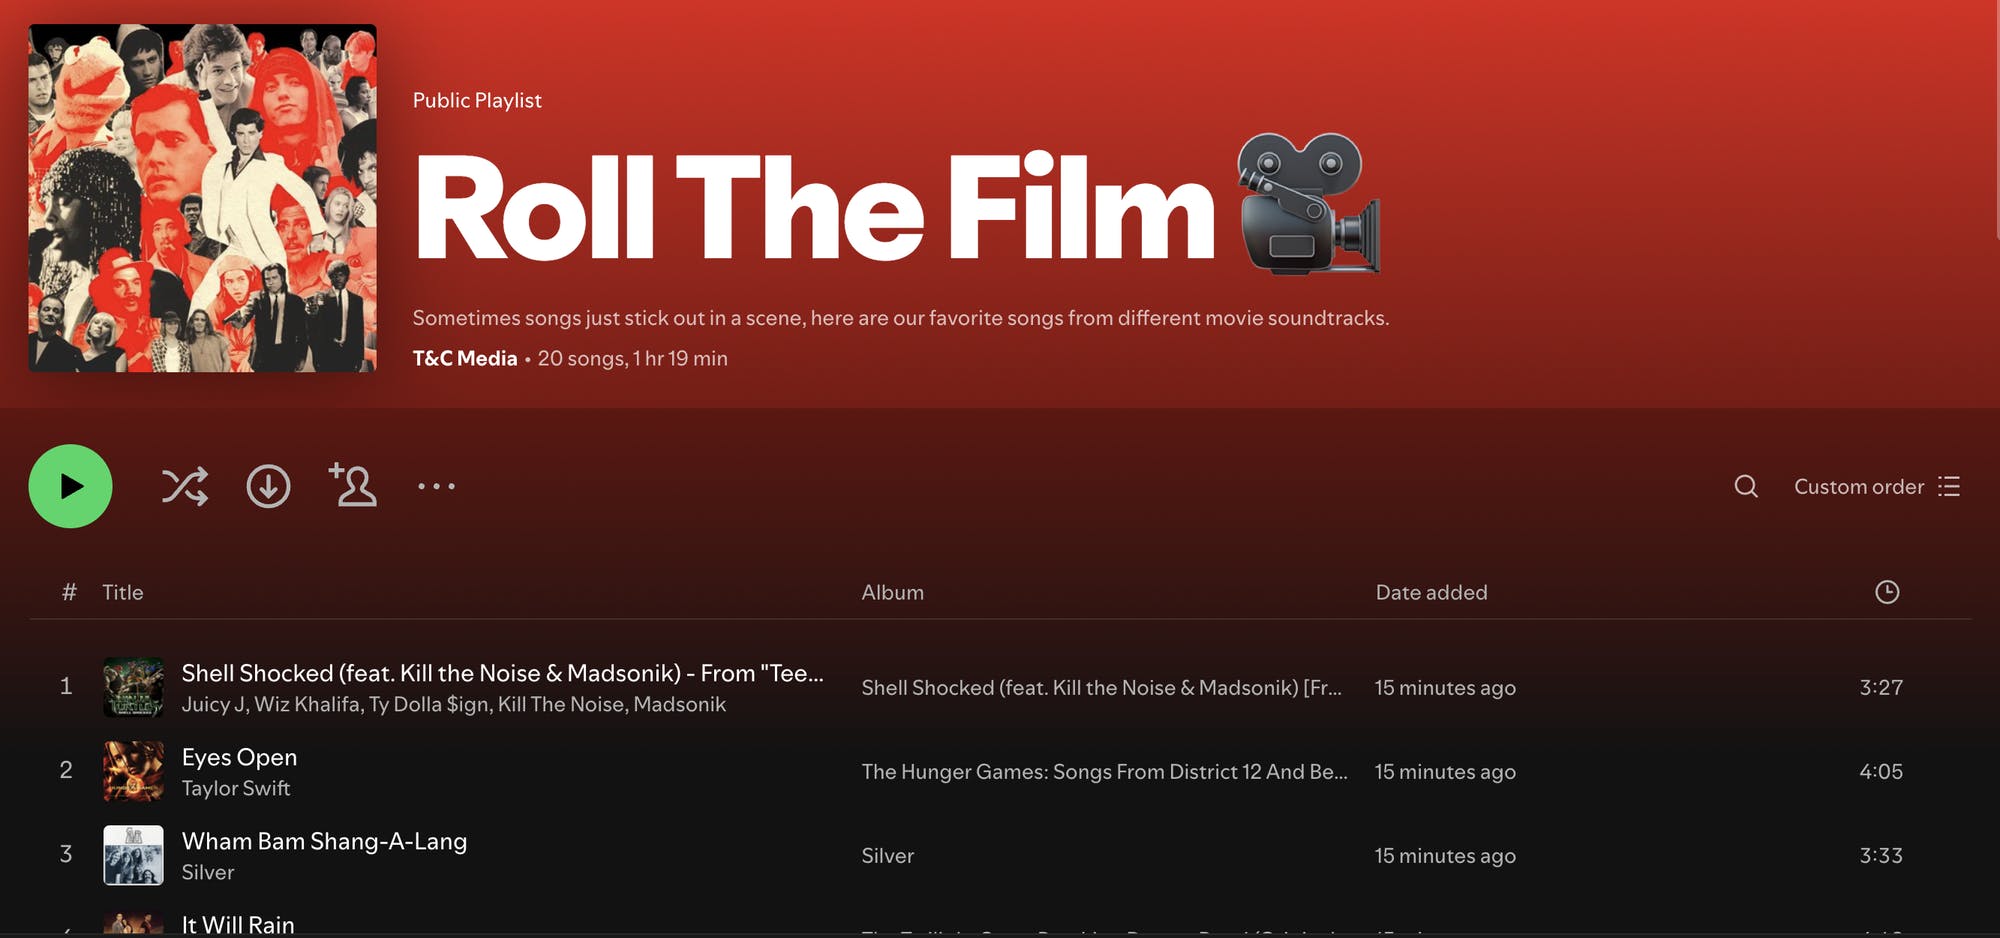
Task: Click The Hunger Games album thumbnail
Action: (x=133, y=771)
